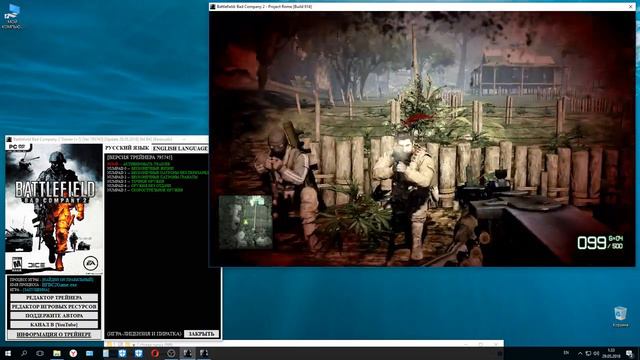640x360 pixels.
Task: Switch trainer to ENGLISH LANGUAGE tab
Action: coord(180,149)
